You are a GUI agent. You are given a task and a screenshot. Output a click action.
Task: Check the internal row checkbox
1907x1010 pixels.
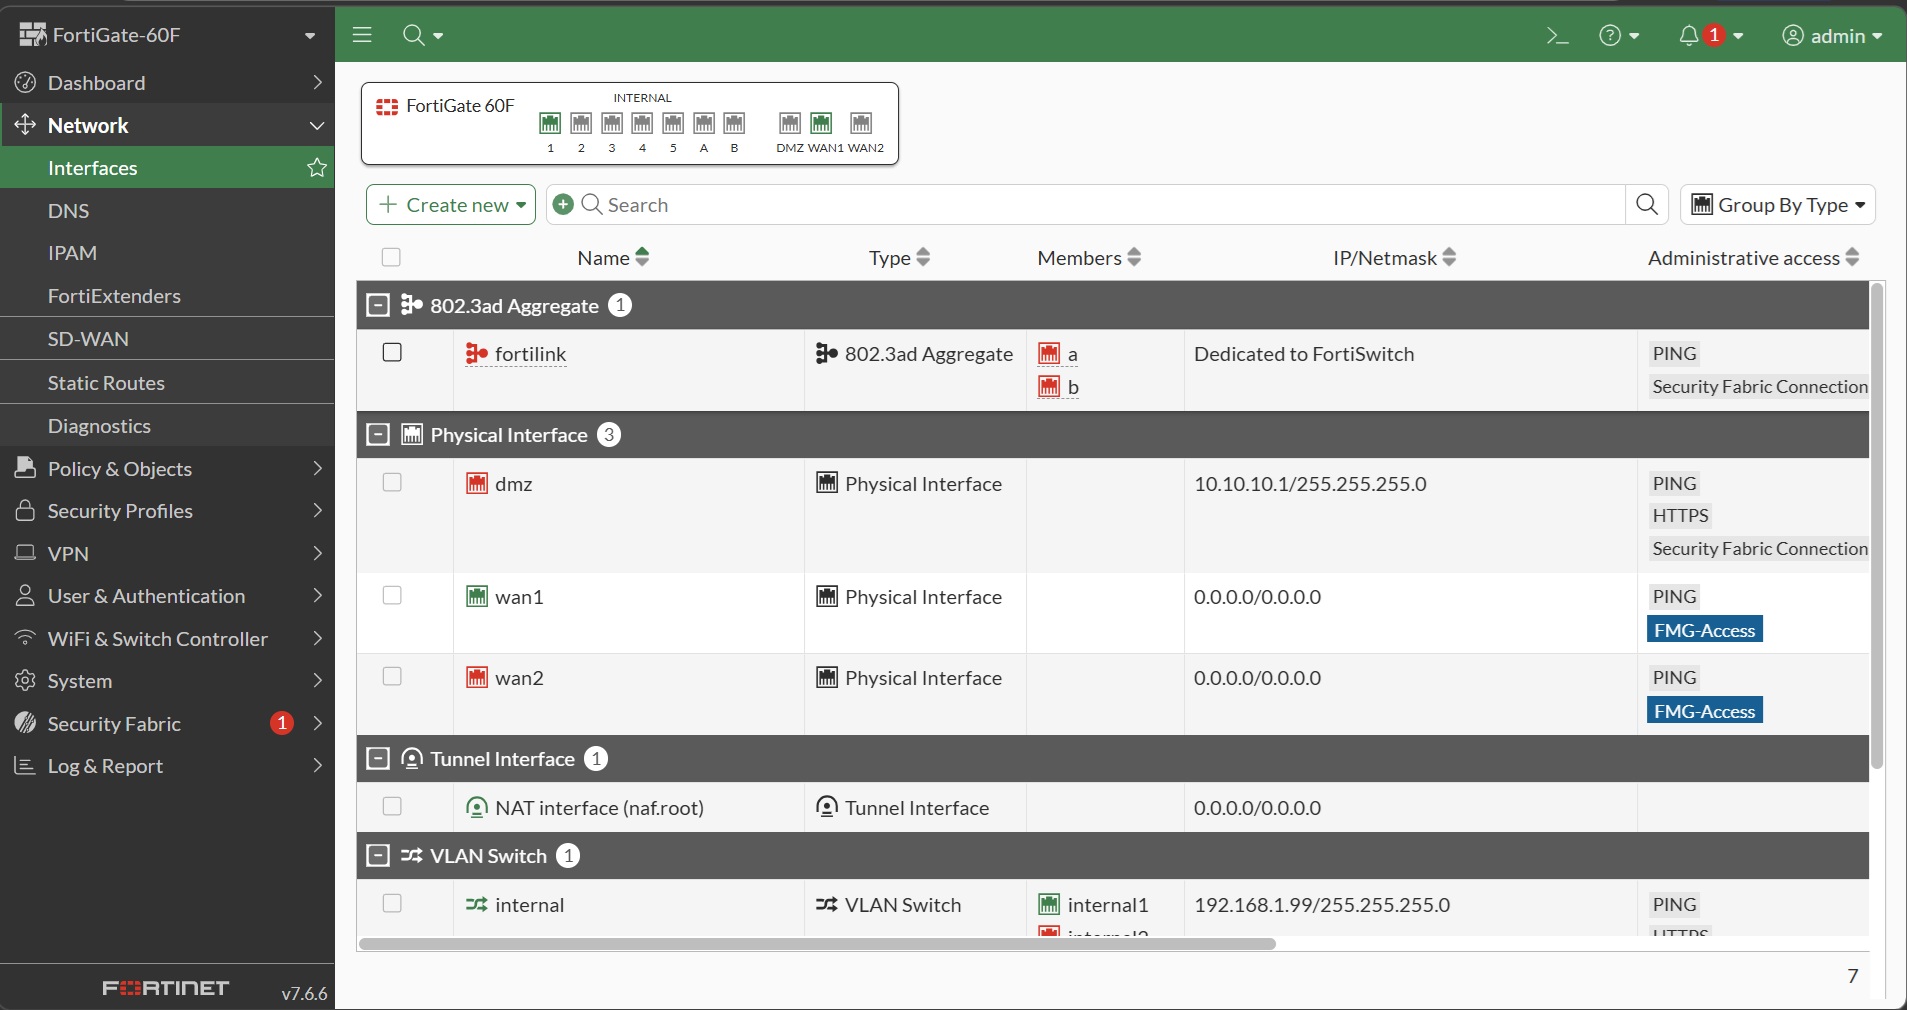tap(392, 904)
